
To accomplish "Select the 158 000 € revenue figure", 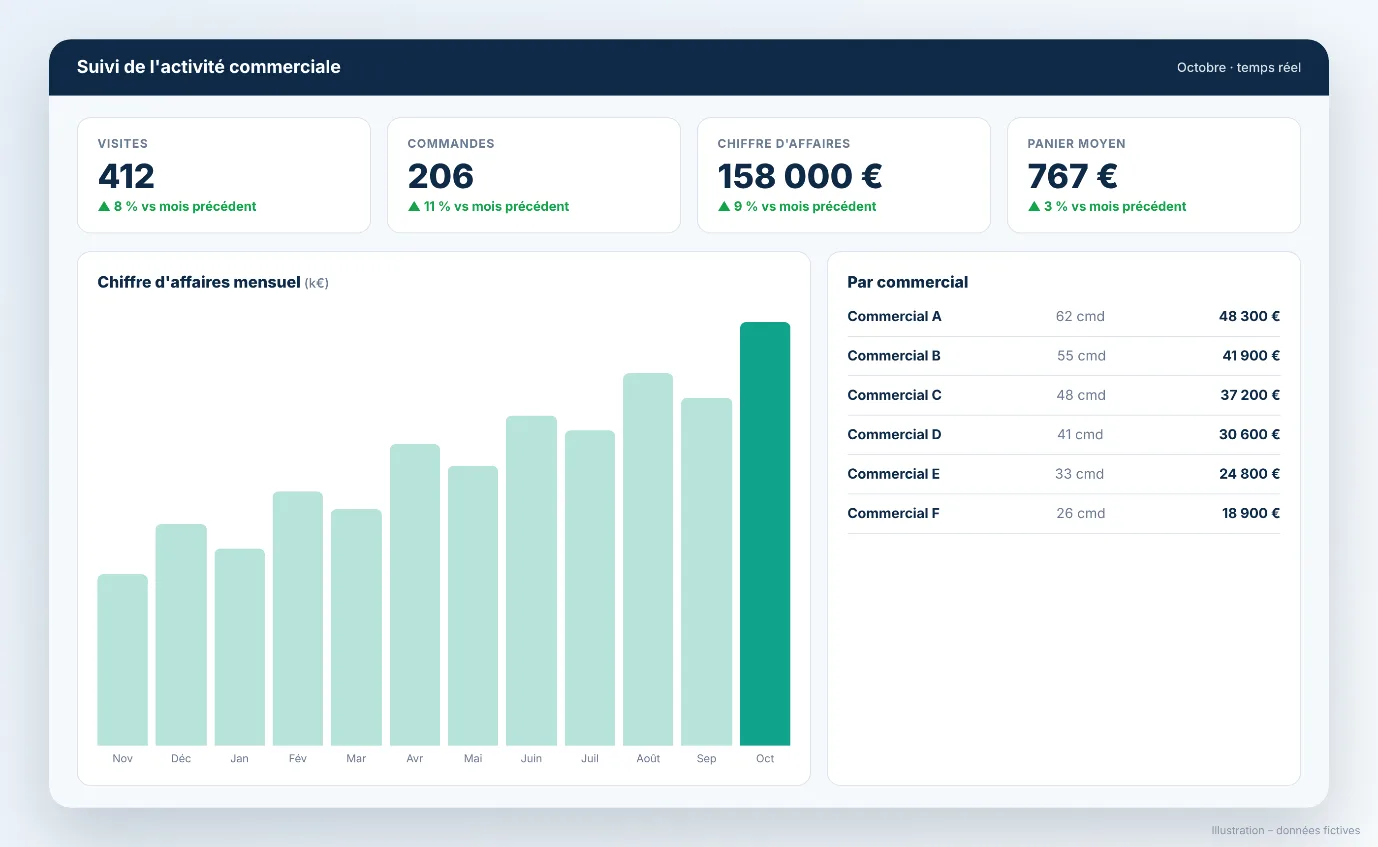I will pos(800,176).
